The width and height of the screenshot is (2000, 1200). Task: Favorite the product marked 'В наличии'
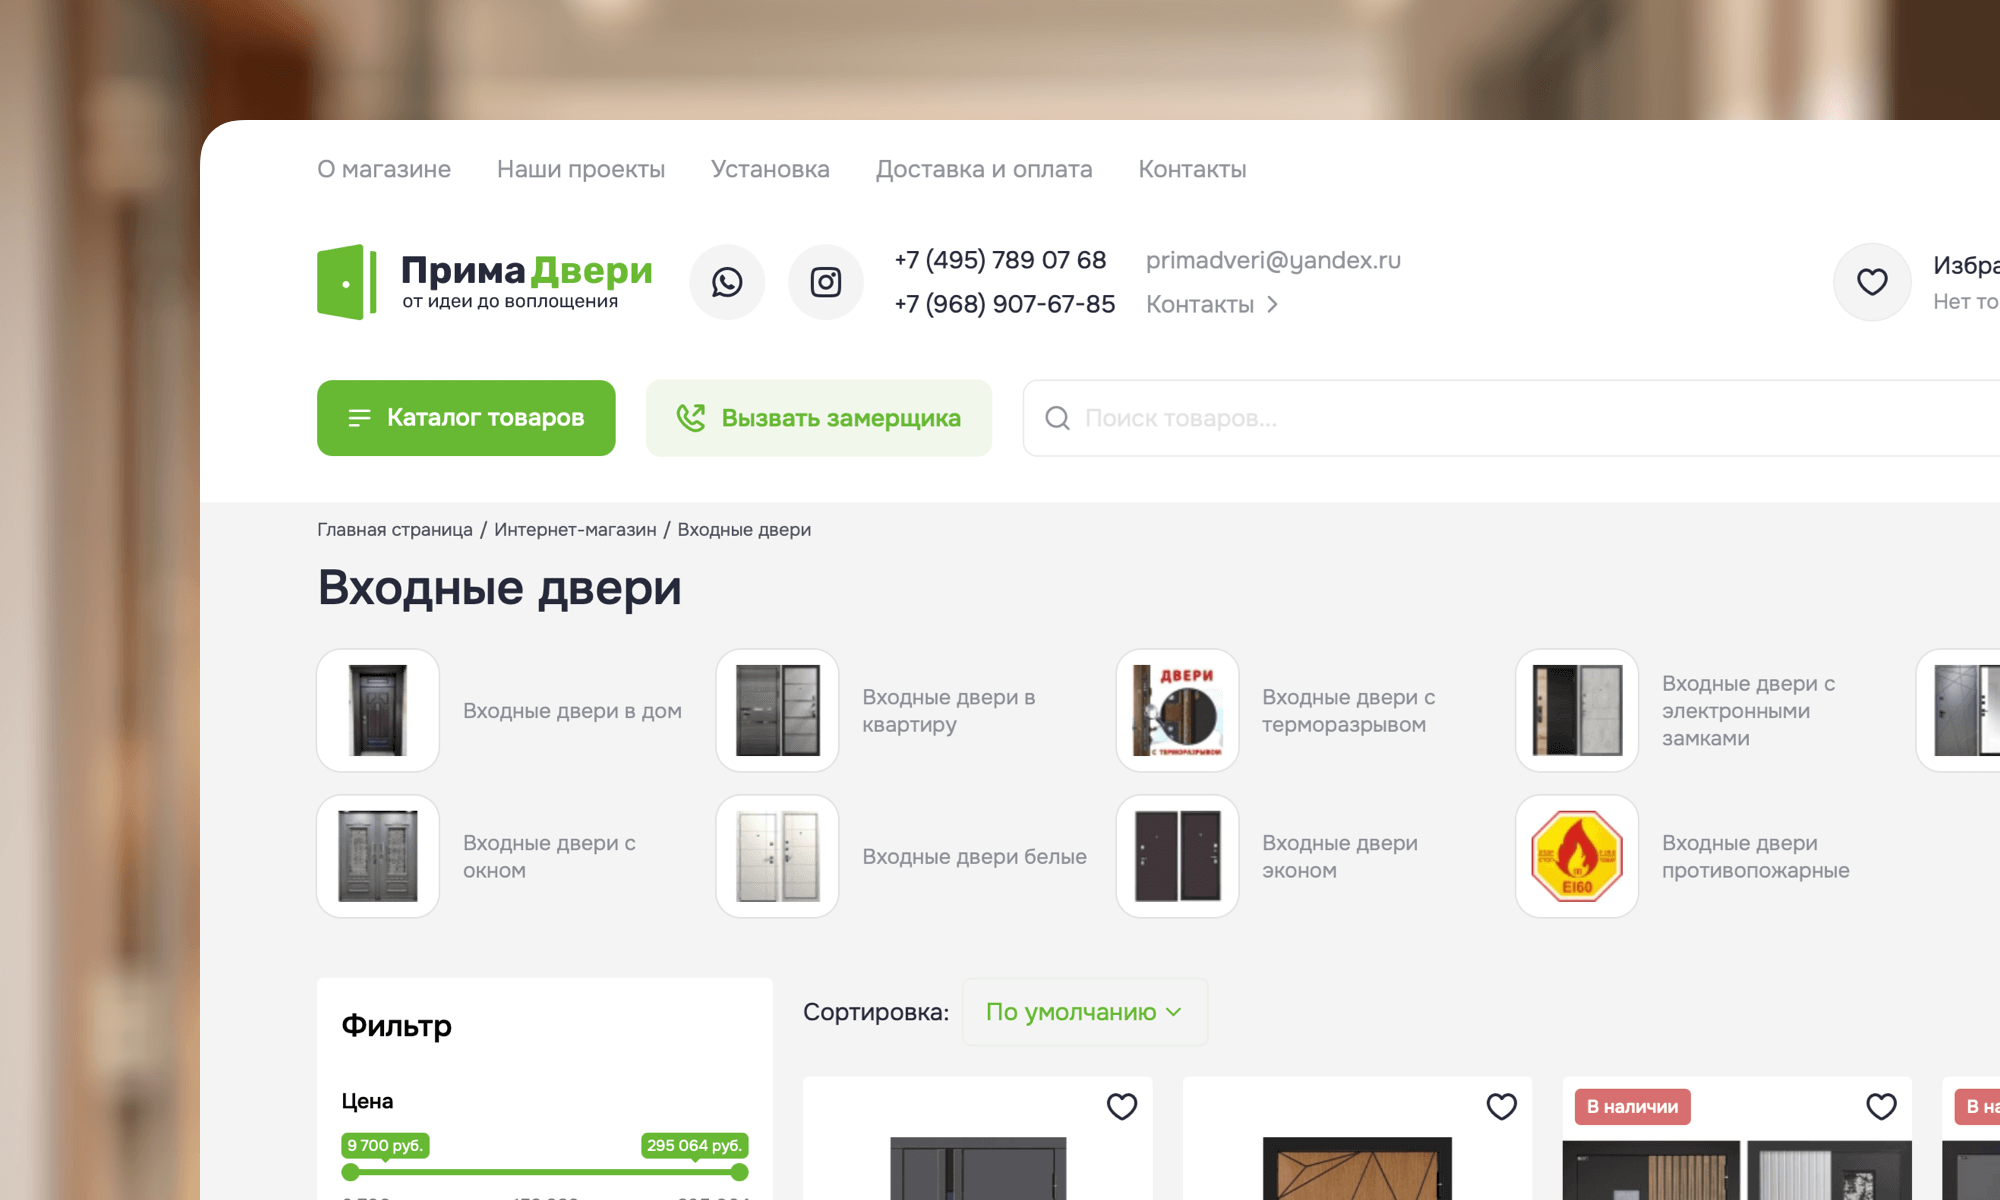coord(1881,1106)
